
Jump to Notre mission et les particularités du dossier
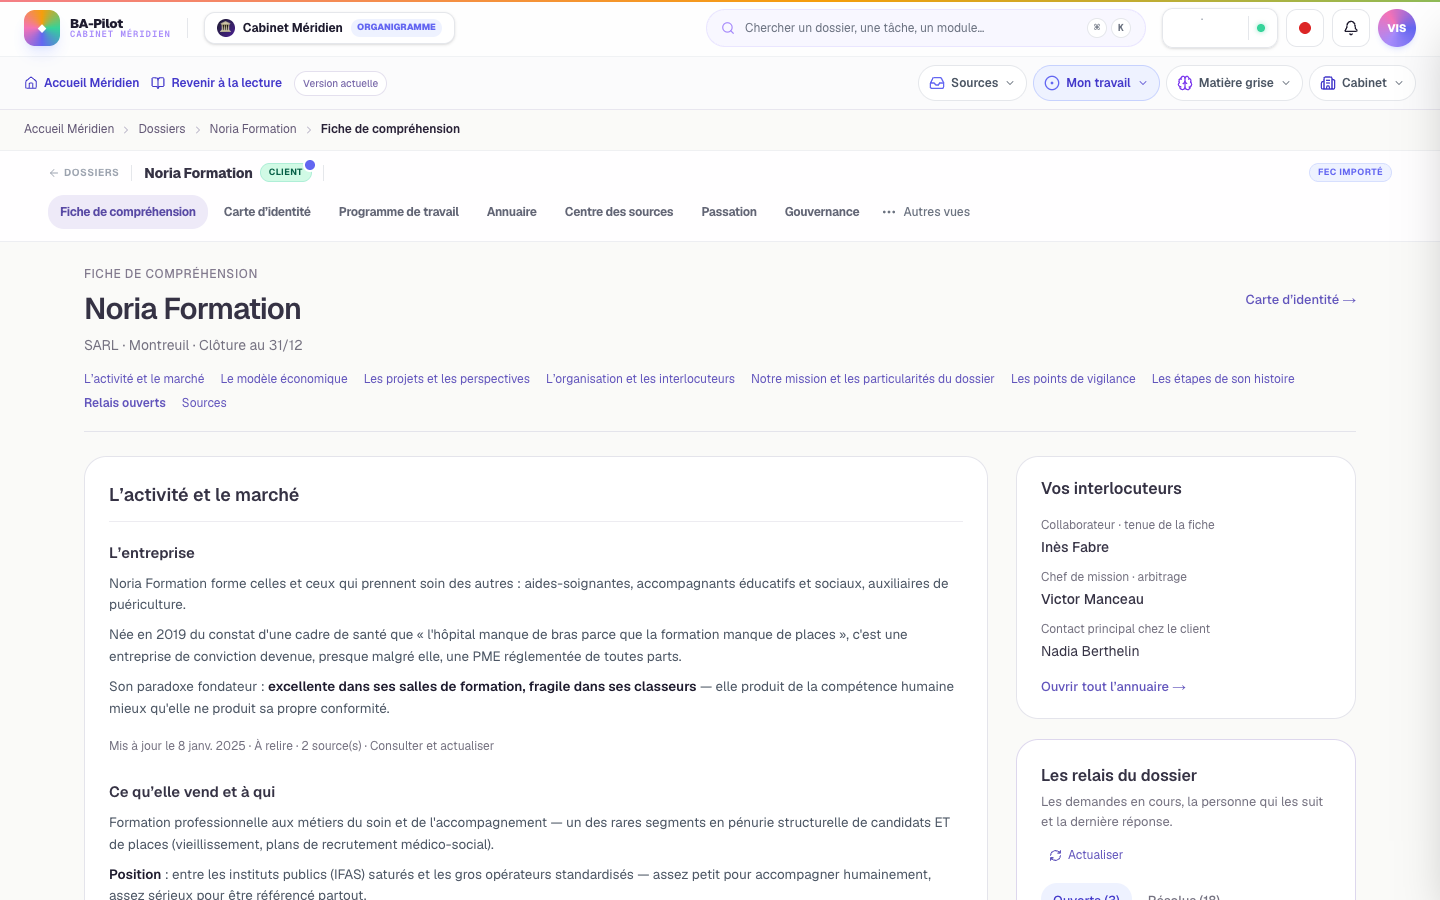(x=873, y=379)
